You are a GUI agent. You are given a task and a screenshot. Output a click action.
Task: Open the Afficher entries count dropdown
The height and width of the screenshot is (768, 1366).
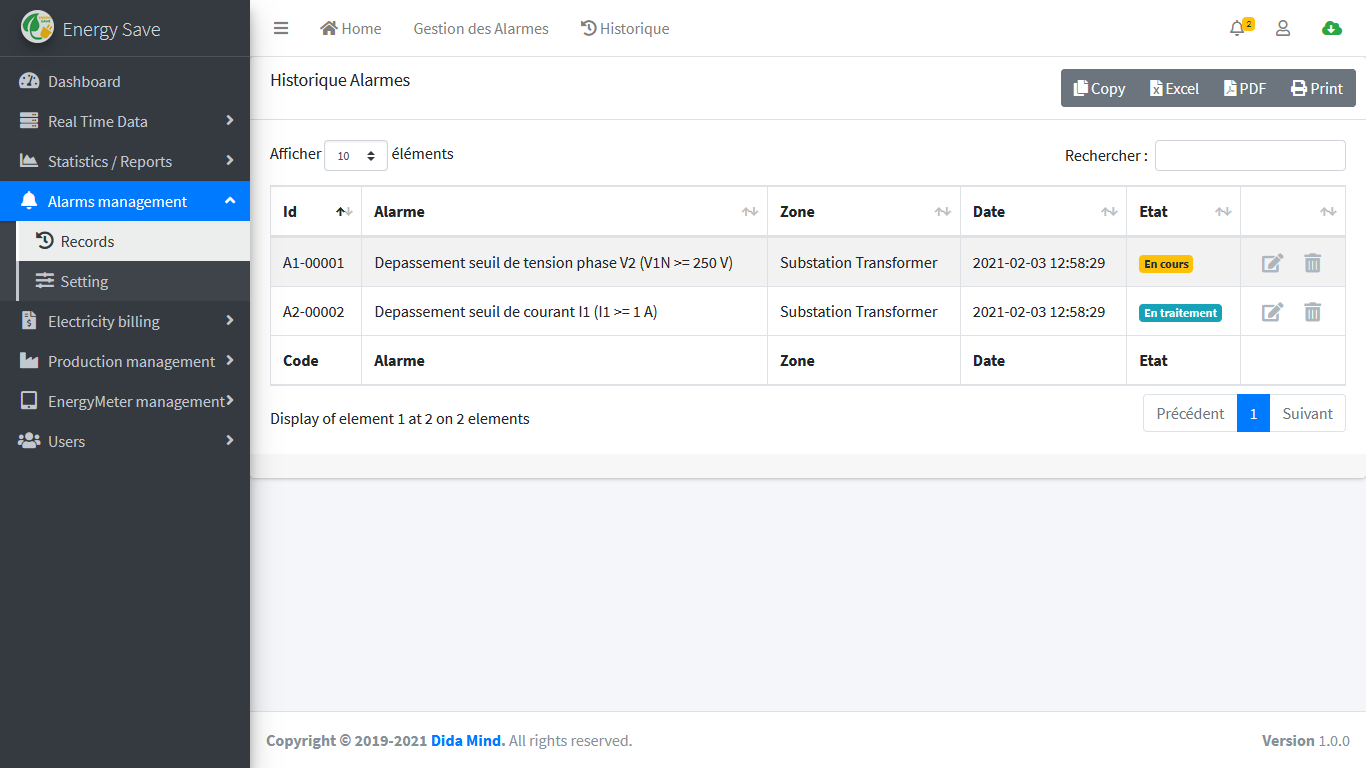pos(356,156)
